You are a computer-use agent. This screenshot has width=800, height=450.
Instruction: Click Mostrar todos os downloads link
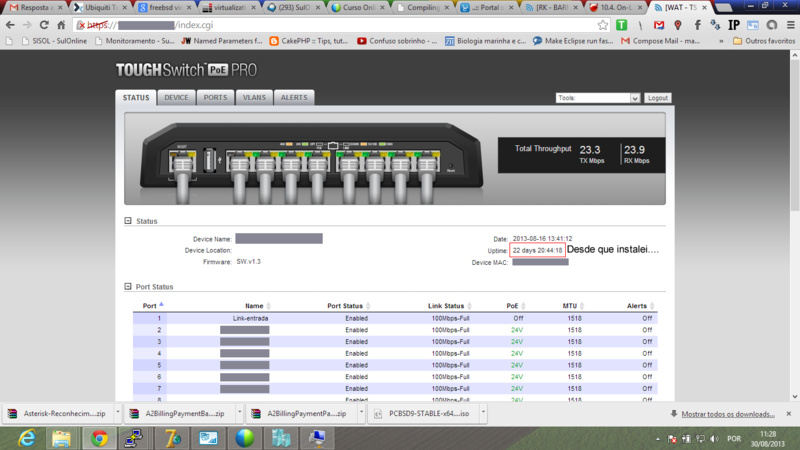728,414
